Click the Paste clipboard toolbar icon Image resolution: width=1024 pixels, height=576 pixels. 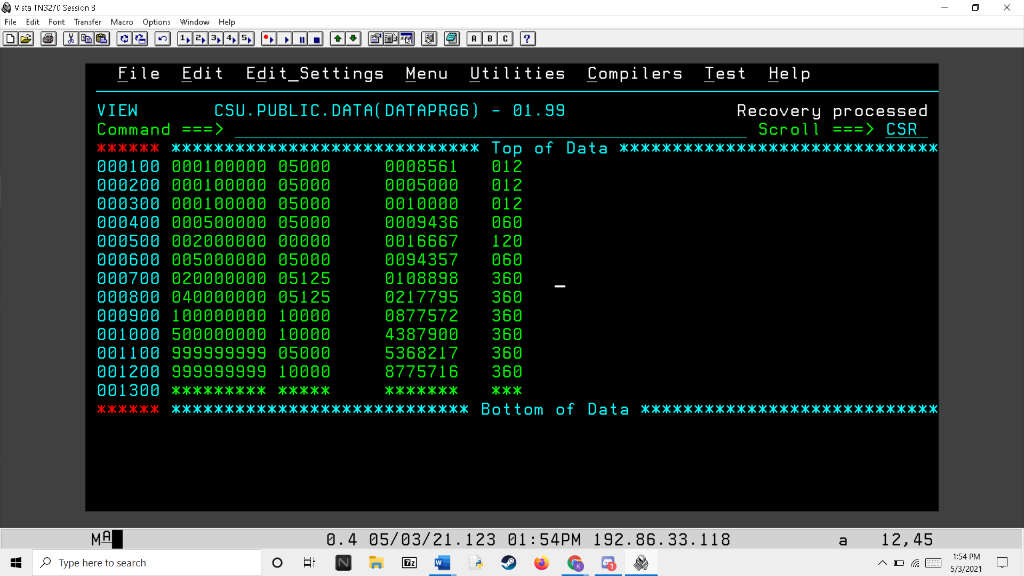(102, 39)
